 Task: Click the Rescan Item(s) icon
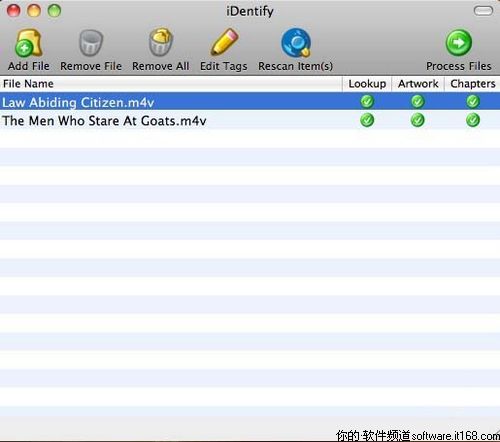coord(296,43)
